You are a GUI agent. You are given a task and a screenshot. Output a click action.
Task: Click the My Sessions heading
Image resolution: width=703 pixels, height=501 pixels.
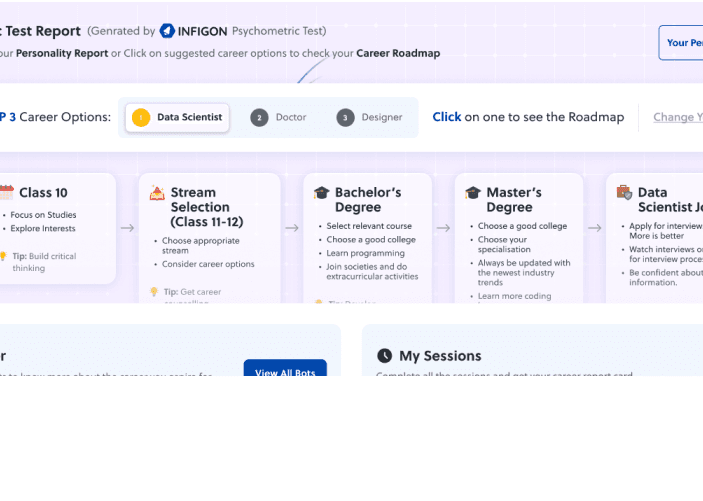point(440,356)
